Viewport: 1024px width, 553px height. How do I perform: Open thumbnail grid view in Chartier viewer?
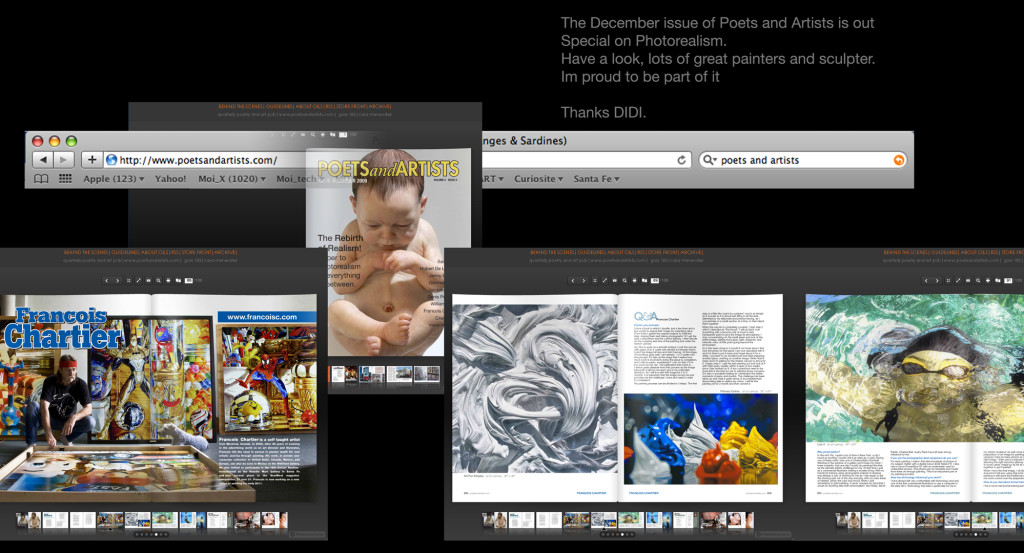click(129, 281)
